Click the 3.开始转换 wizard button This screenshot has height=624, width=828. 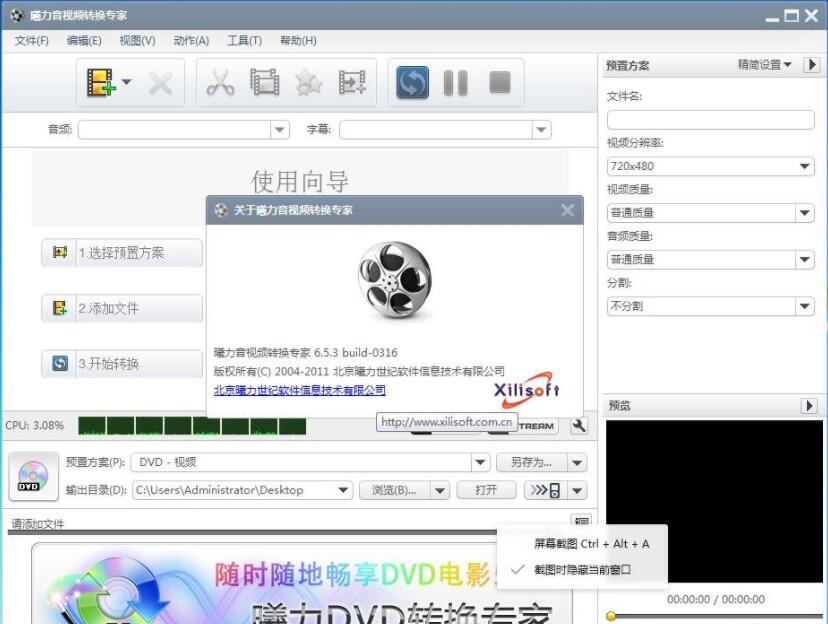122,363
